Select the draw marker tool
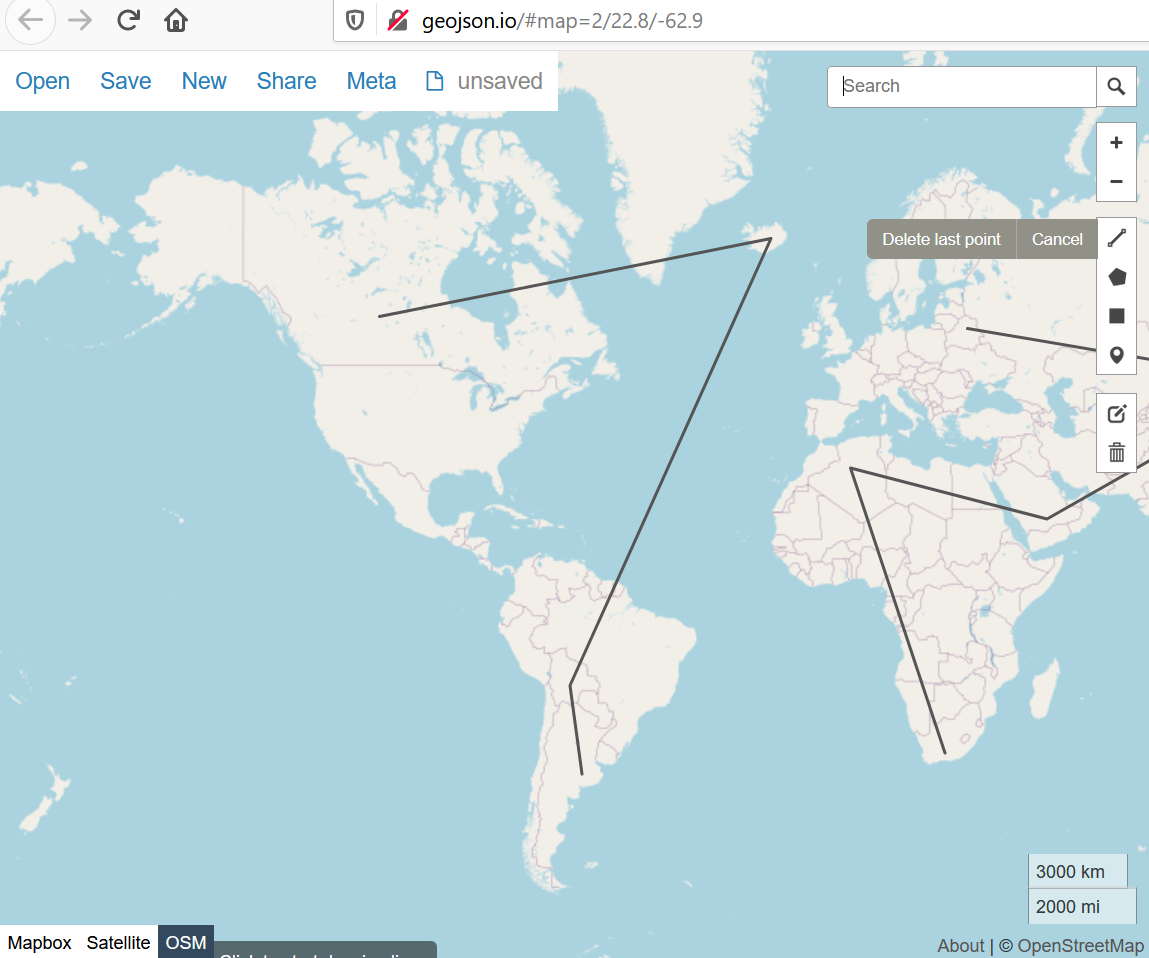Viewport: 1149px width, 958px height. click(1116, 355)
